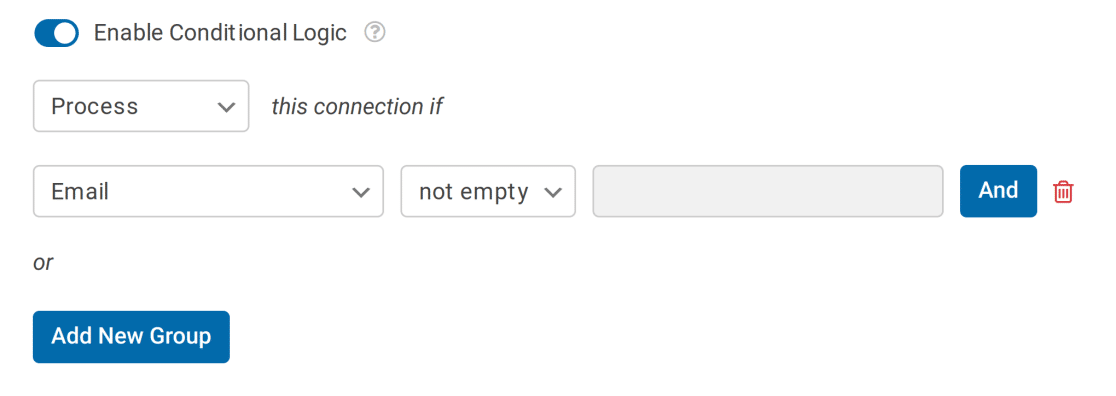The image size is (1116, 396).
Task: Click the Enable Conditional Logic label text
Action: pos(220,33)
